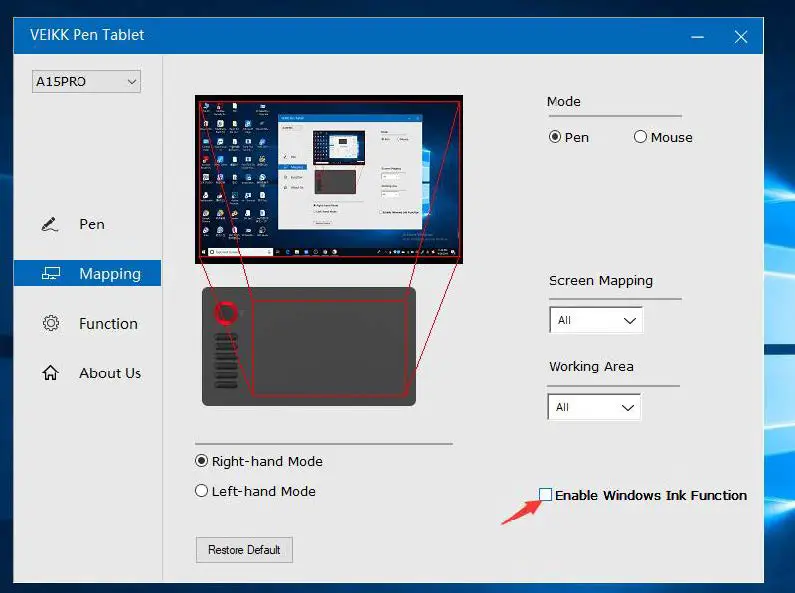Image resolution: width=795 pixels, height=593 pixels.
Task: Select the Pen mode radio button
Action: click(555, 137)
